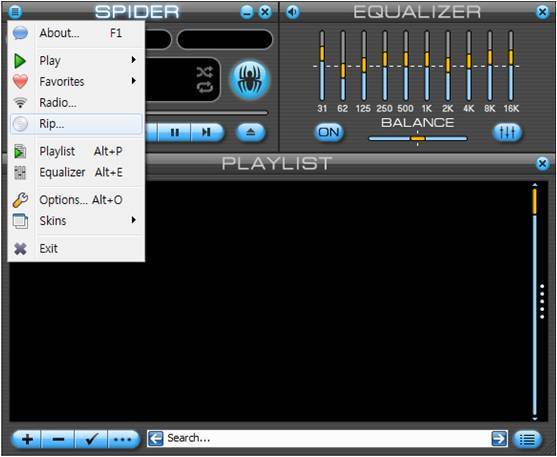Image resolution: width=557 pixels, height=457 pixels.
Task: Select About... menu entry
Action: (x=76, y=33)
